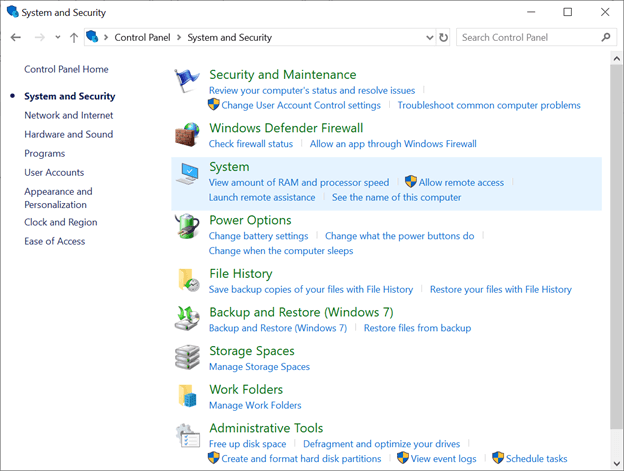Open Ease of Access category

pos(55,241)
